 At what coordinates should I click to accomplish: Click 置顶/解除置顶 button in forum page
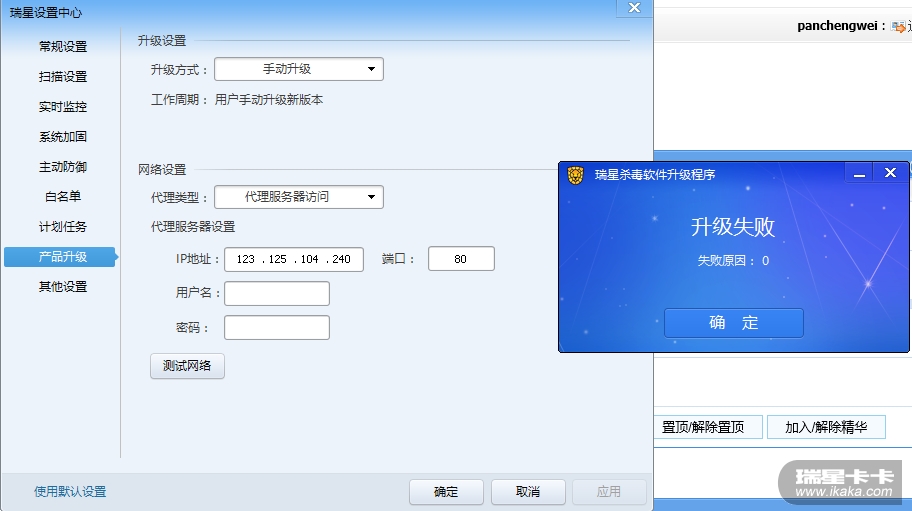pyautogui.click(x=708, y=427)
